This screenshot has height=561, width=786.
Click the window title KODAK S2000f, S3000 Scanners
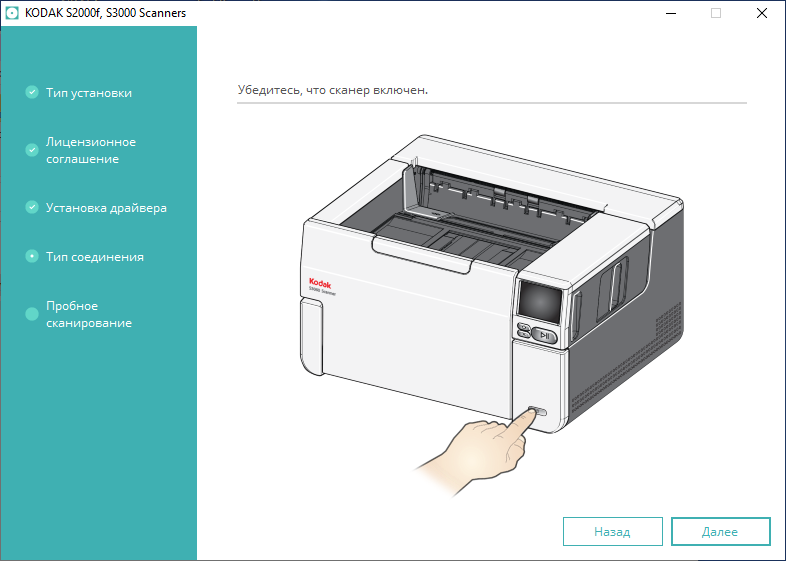[x=105, y=13]
